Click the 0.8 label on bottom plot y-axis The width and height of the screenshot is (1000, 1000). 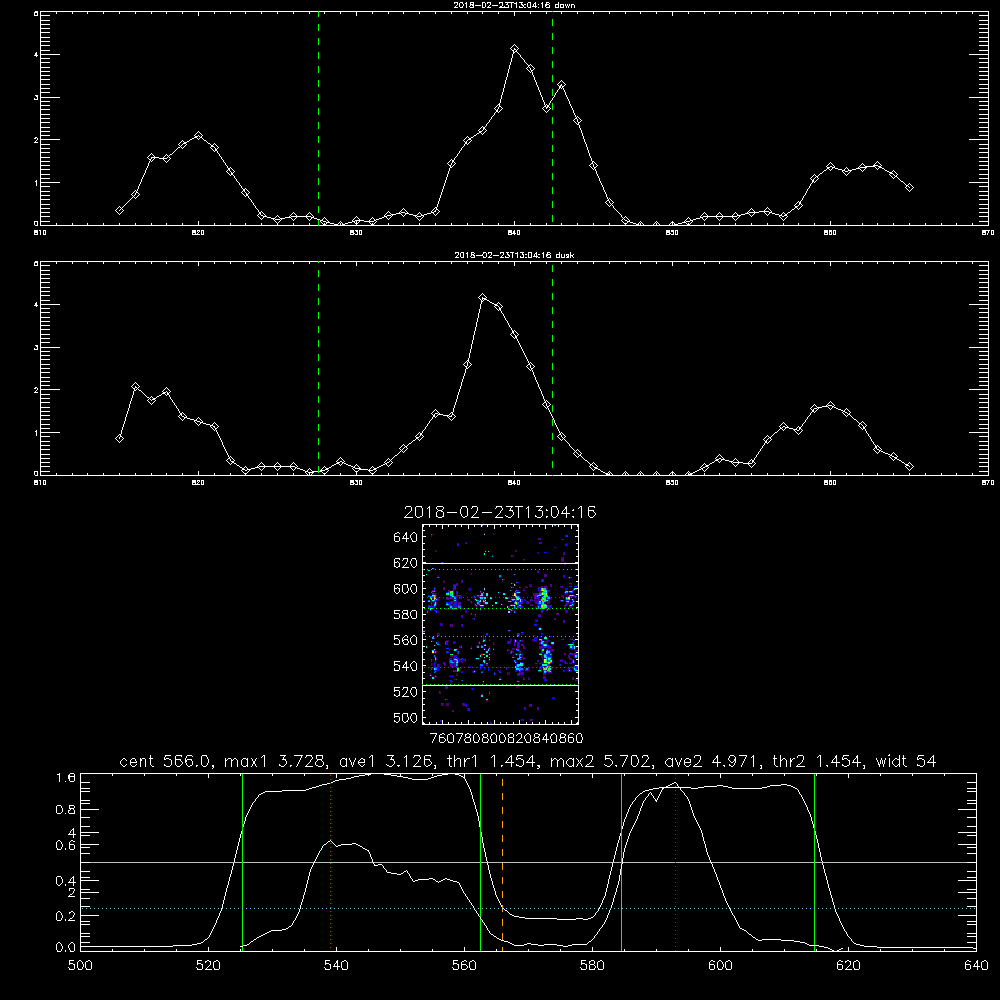[x=66, y=809]
